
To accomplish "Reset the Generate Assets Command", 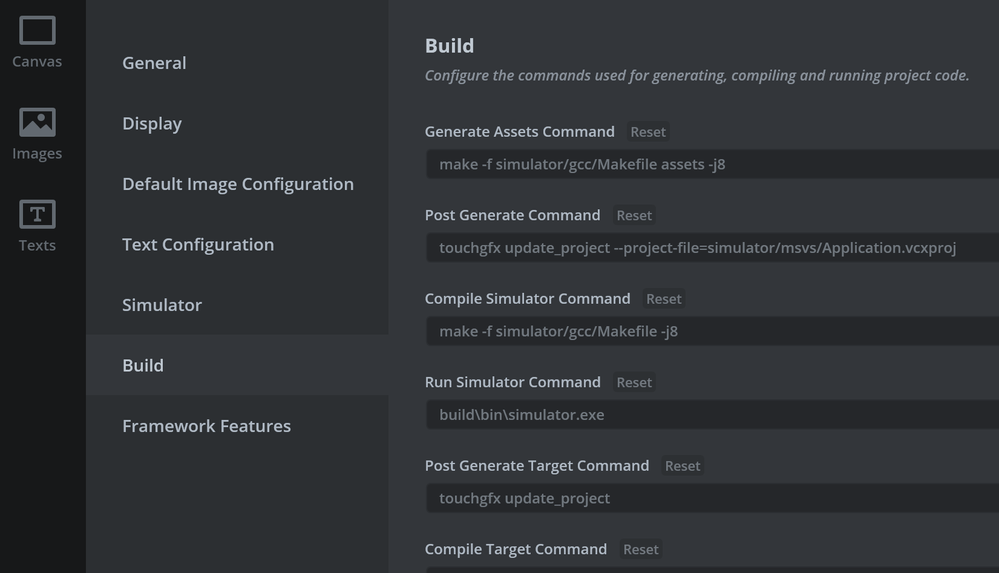I will [648, 132].
